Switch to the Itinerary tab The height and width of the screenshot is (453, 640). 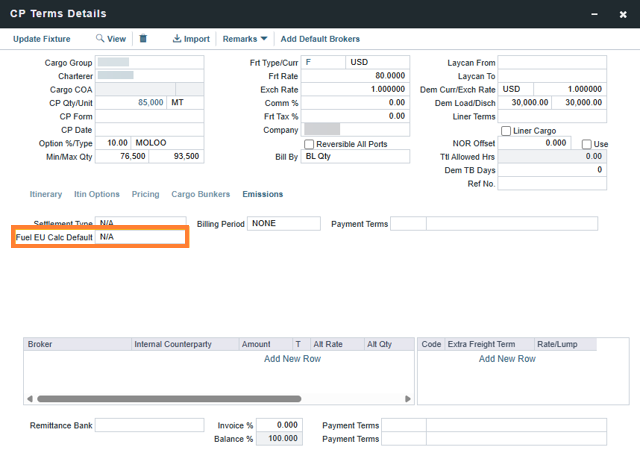[x=46, y=194]
